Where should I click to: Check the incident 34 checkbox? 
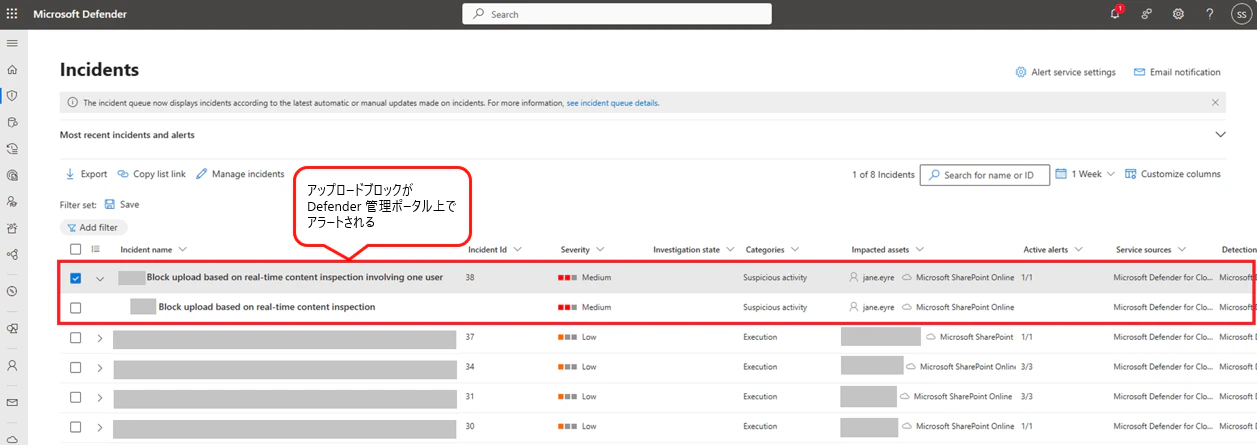(x=76, y=367)
